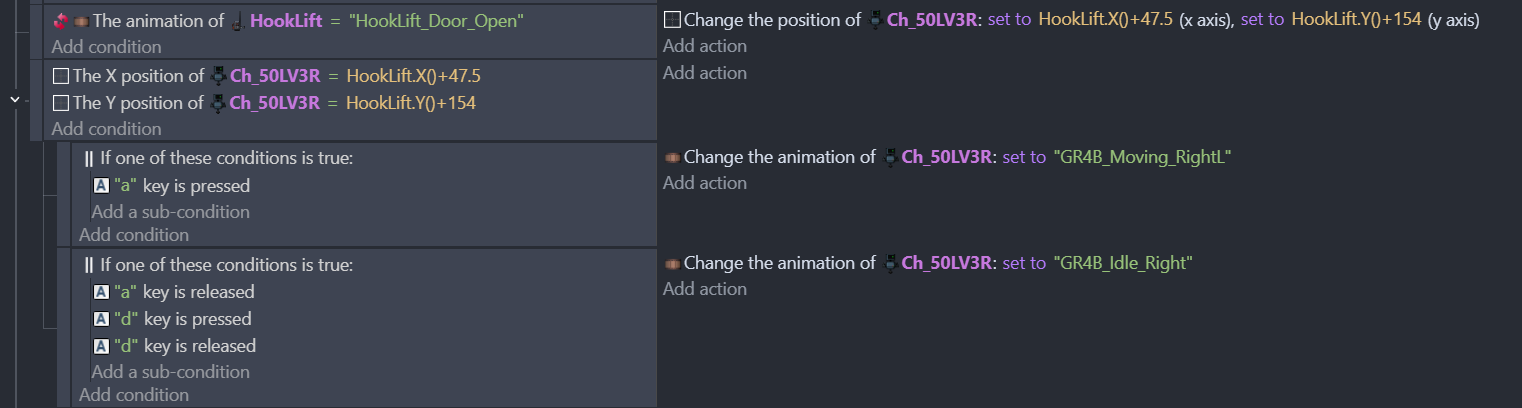1522x408 pixels.
Task: Add a sub-condition under "a" key is pressed
Action: coord(170,212)
